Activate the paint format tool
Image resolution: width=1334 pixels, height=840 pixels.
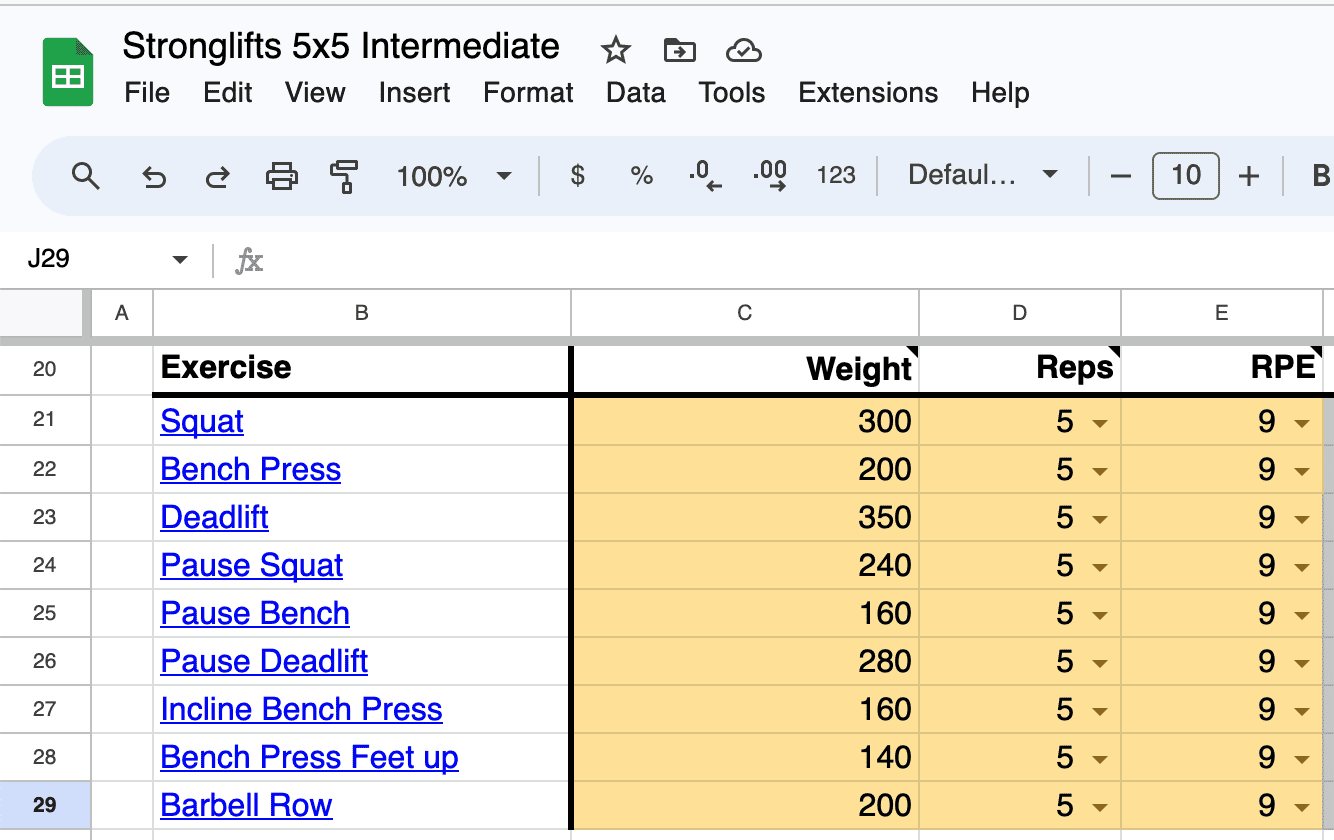click(x=344, y=177)
